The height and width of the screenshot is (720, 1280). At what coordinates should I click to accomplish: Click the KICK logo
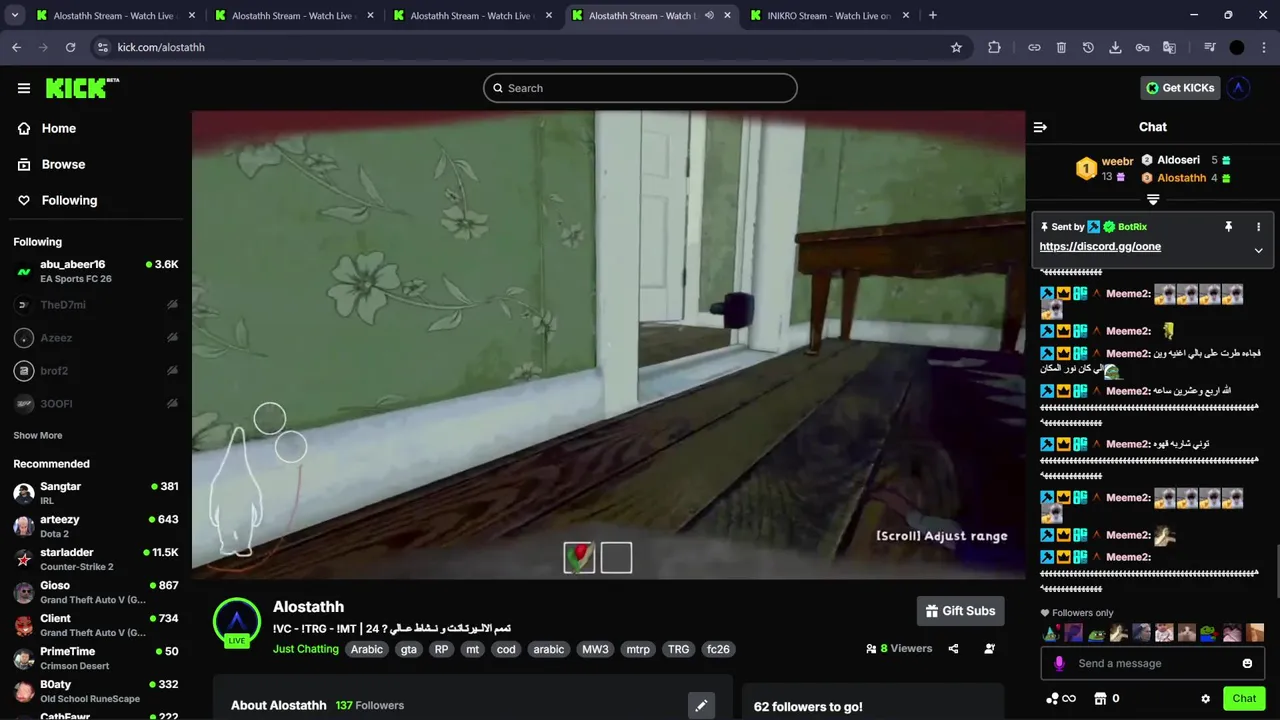pos(82,88)
